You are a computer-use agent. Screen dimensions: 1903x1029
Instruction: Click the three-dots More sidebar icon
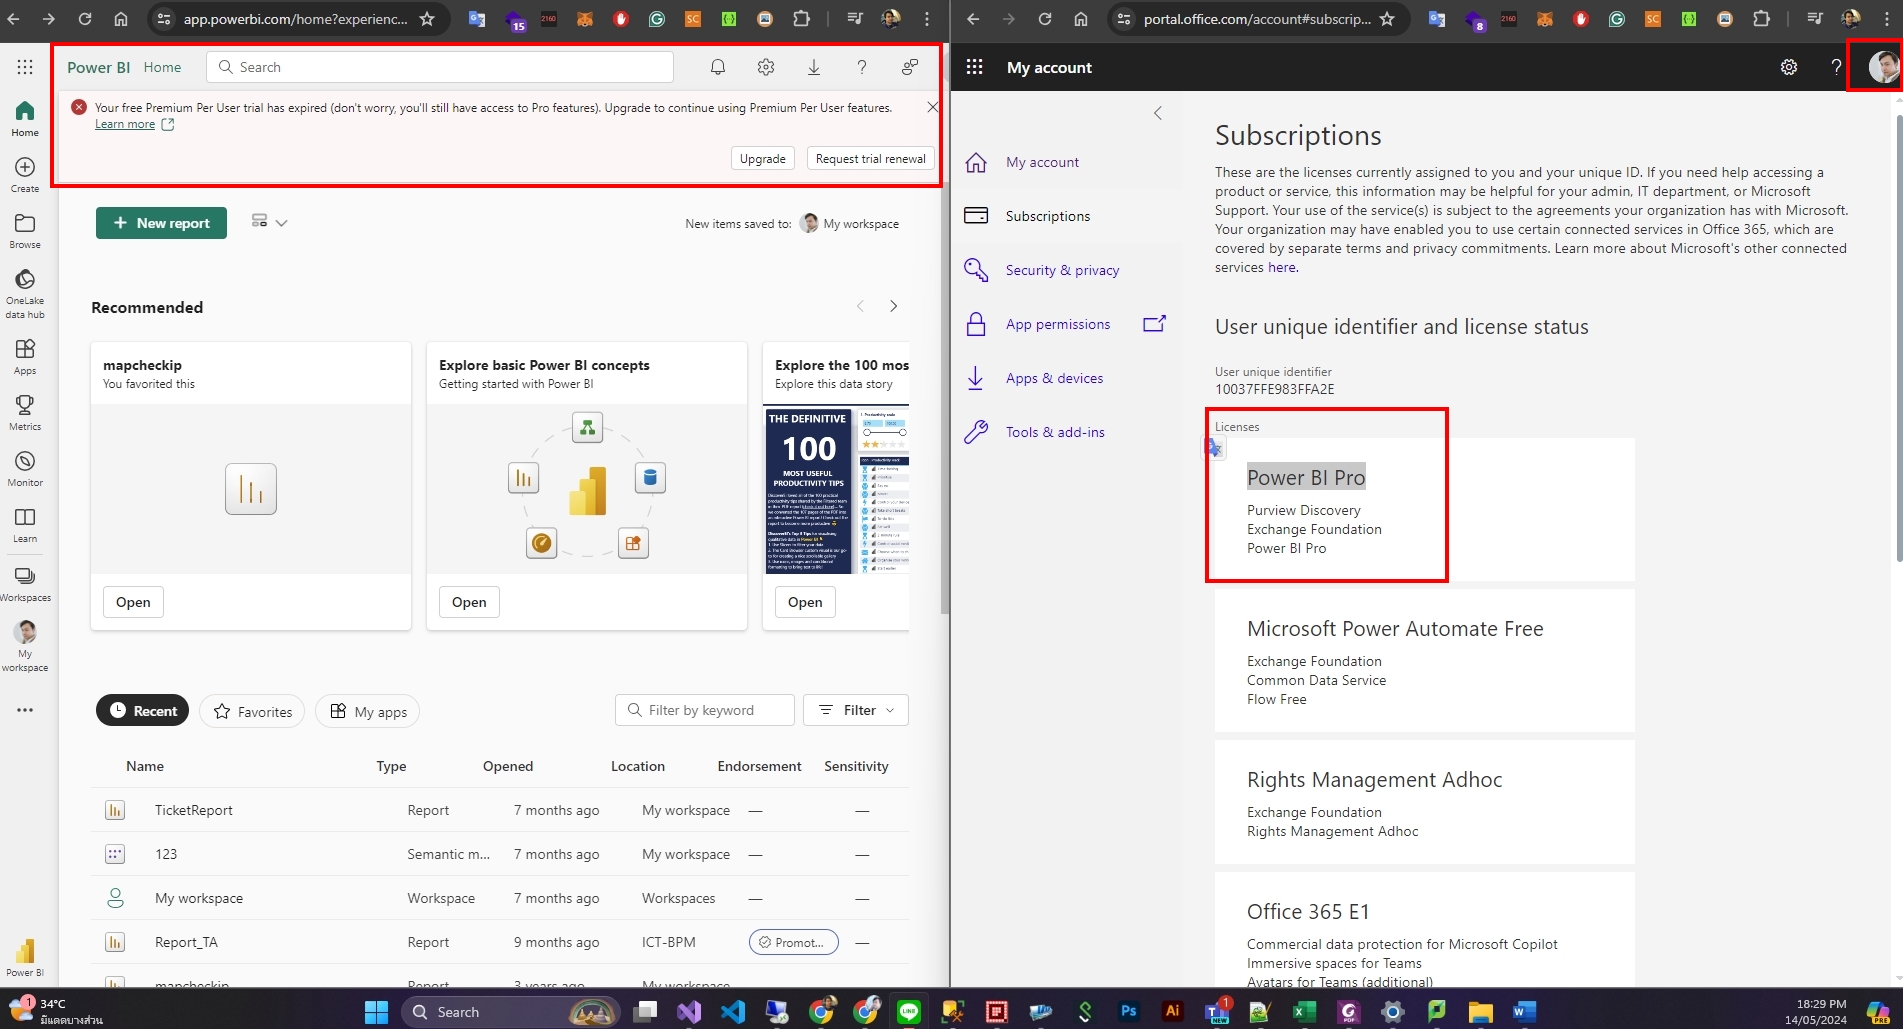(x=25, y=710)
